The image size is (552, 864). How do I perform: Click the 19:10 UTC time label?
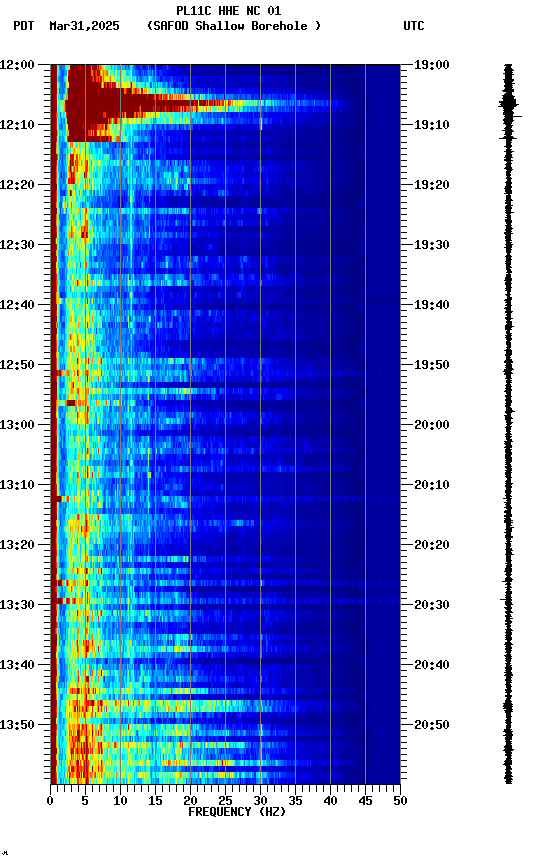432,125
